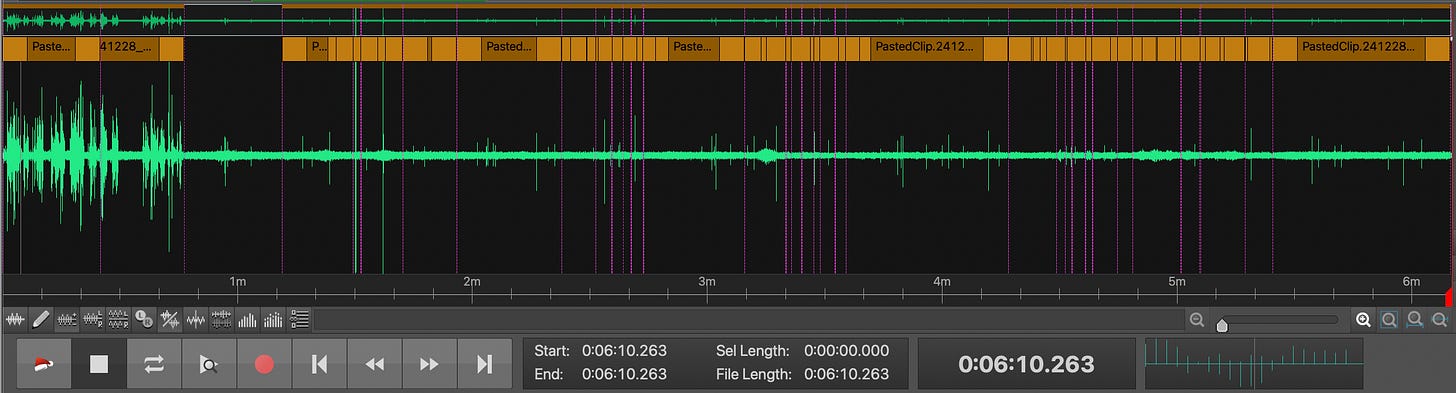1456x393 pixels.
Task: Click the 6m mark on the time ruler
Action: tap(1411, 283)
